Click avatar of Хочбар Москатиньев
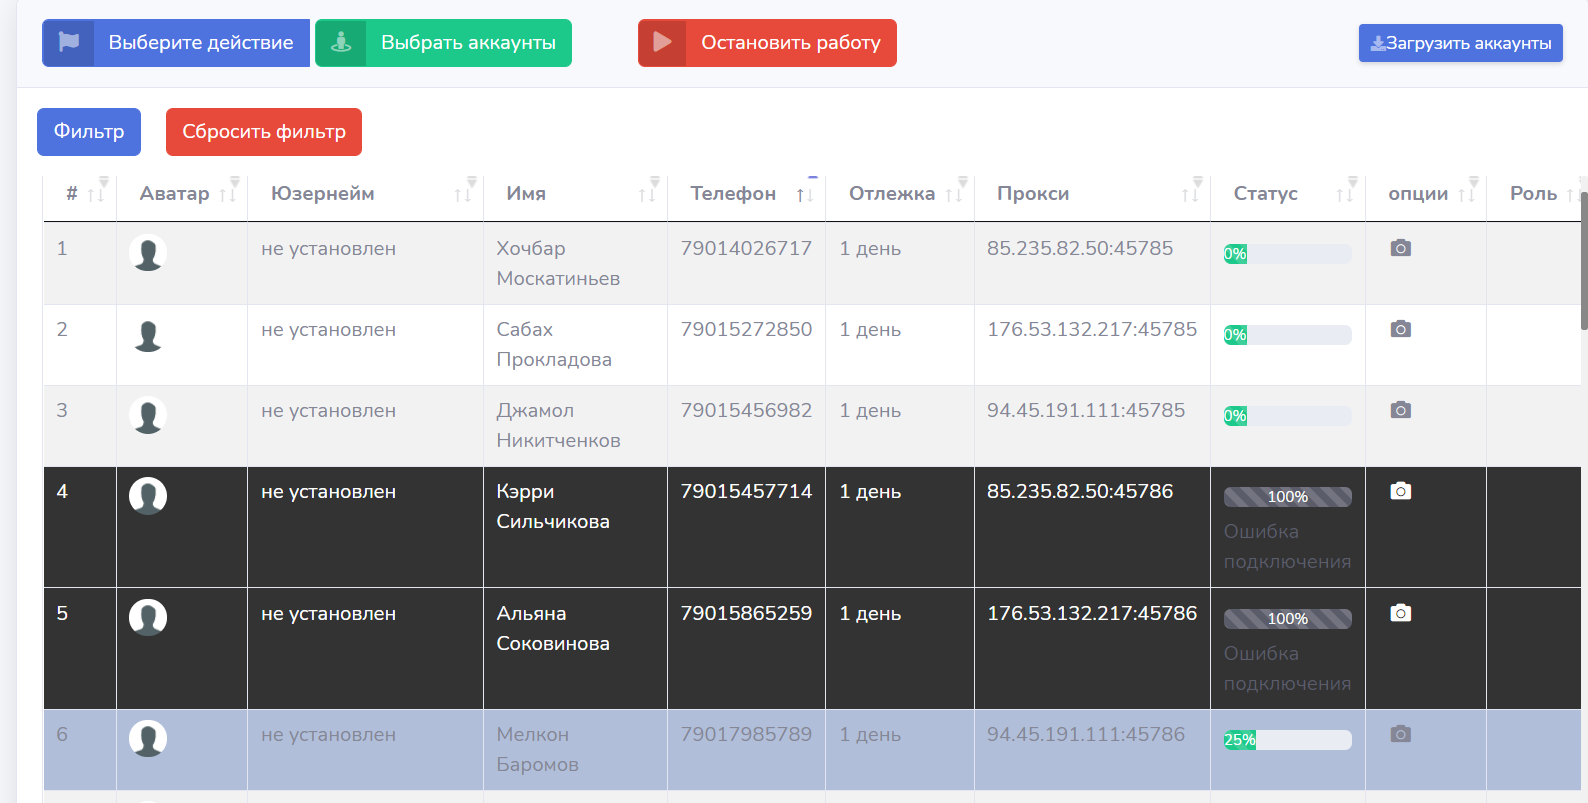 click(148, 254)
